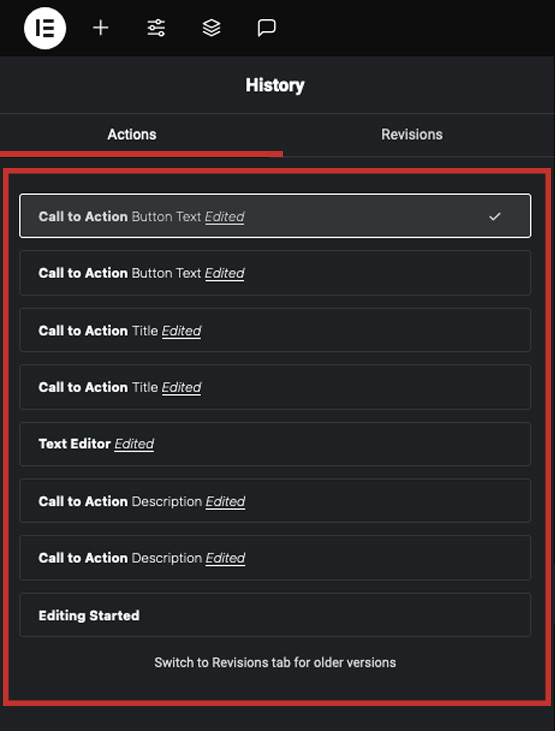
Task: Switch to the Revisions tab
Action: (x=412, y=135)
